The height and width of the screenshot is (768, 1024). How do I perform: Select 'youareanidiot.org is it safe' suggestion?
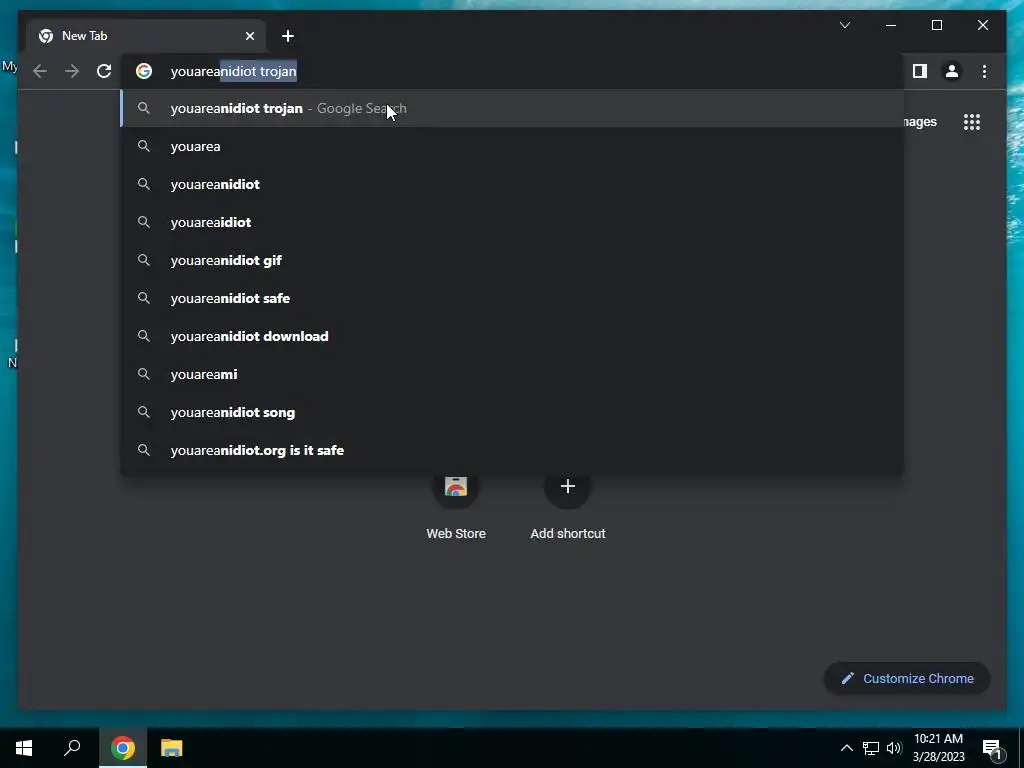(512, 450)
